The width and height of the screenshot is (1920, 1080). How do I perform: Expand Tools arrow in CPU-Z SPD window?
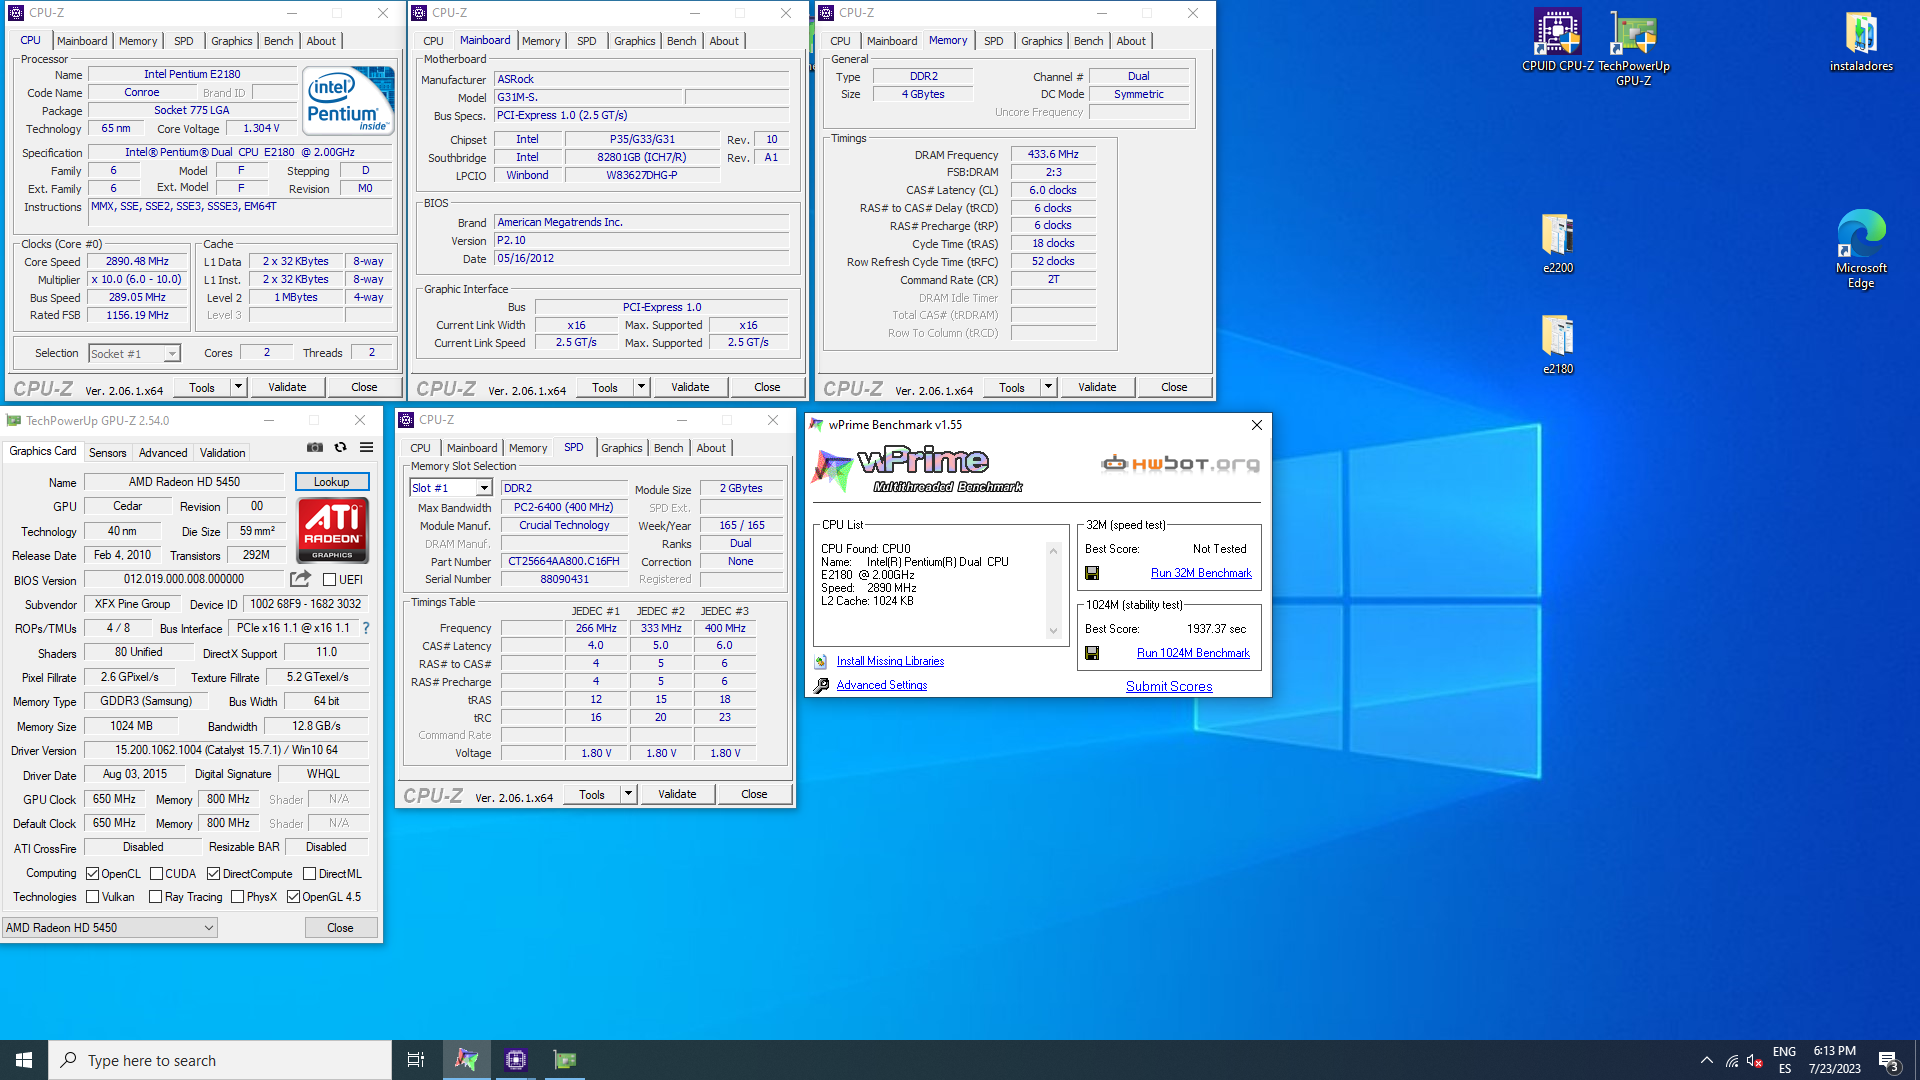coord(628,794)
